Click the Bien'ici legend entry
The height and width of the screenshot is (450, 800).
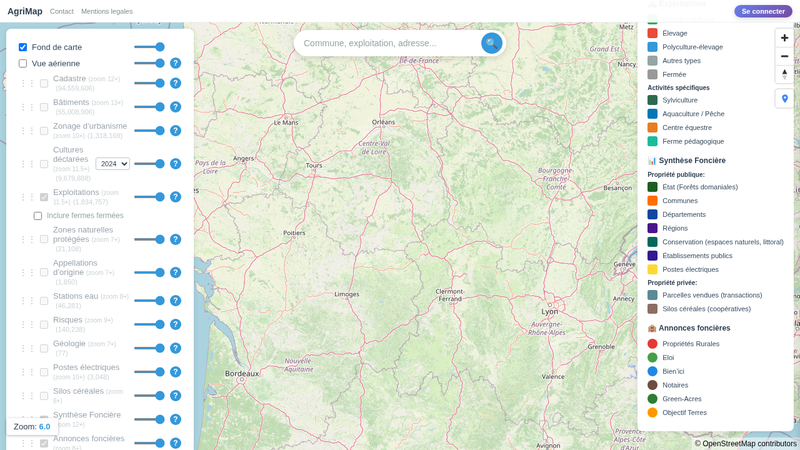pyautogui.click(x=666, y=371)
